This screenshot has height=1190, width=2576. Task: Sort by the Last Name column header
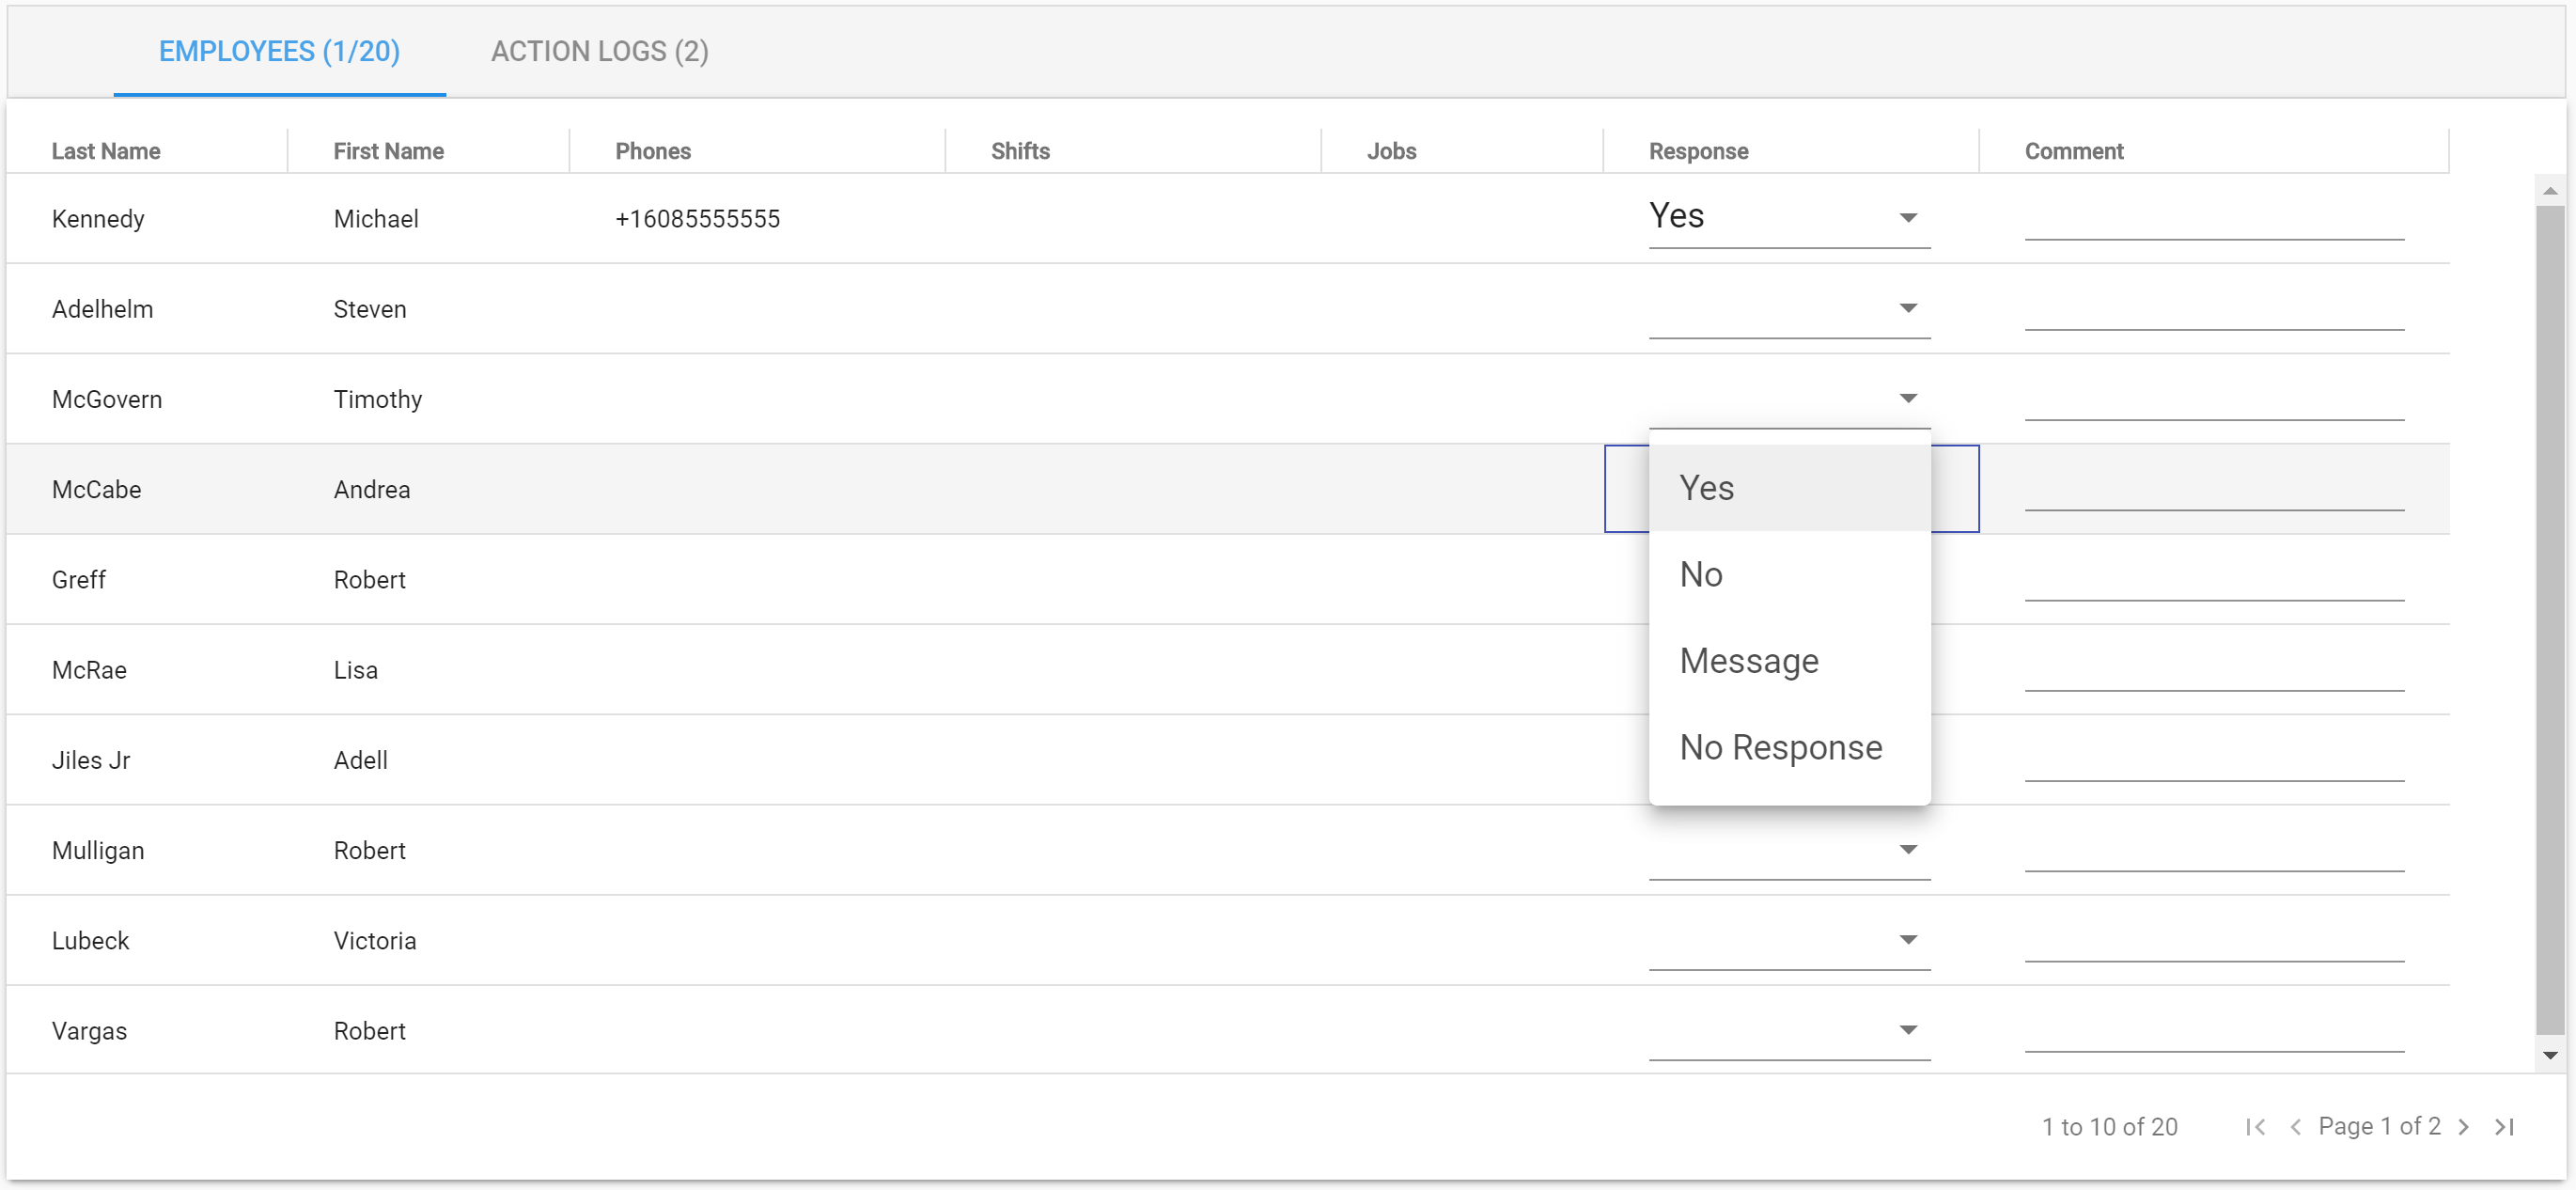(x=106, y=151)
